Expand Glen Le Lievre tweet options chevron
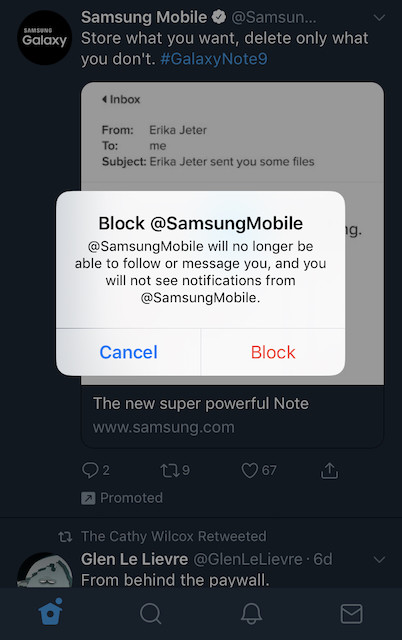 [379, 559]
